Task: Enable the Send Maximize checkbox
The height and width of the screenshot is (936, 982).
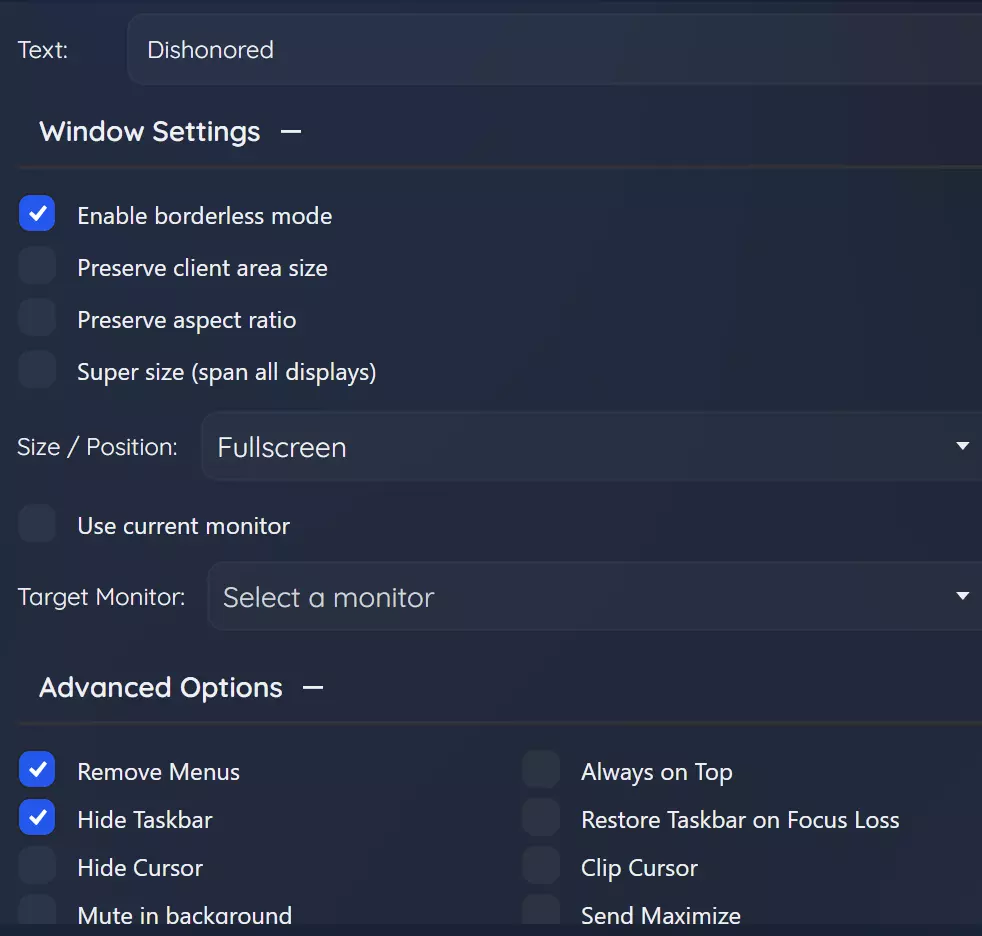Action: 541,913
